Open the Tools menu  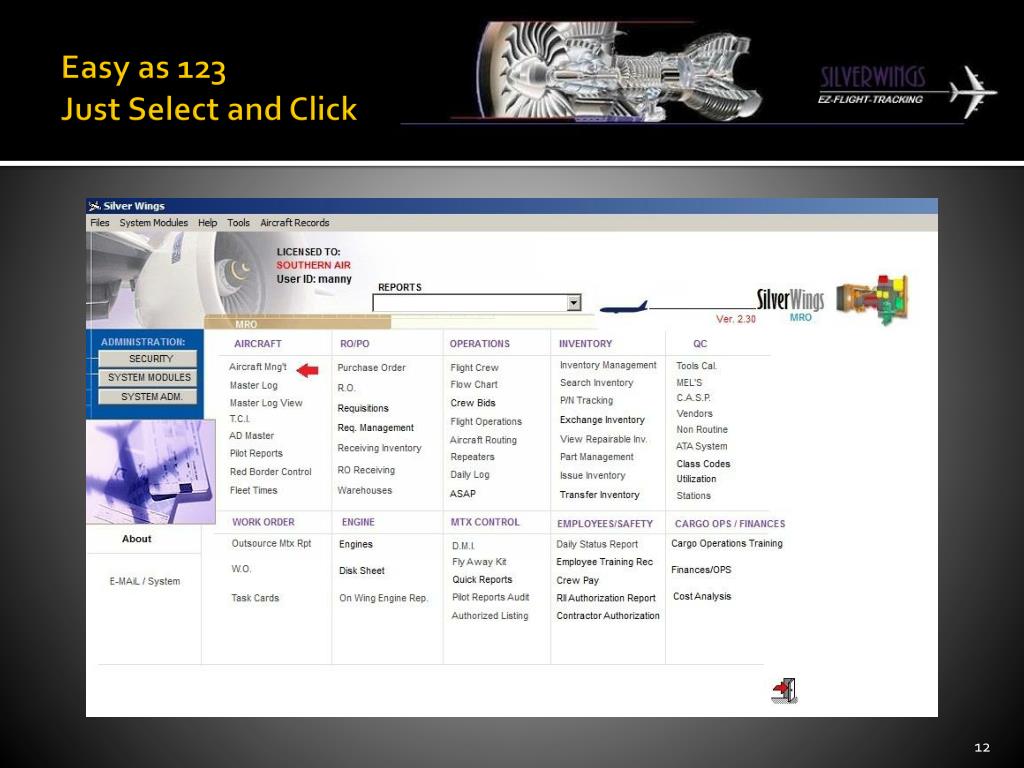pos(238,223)
